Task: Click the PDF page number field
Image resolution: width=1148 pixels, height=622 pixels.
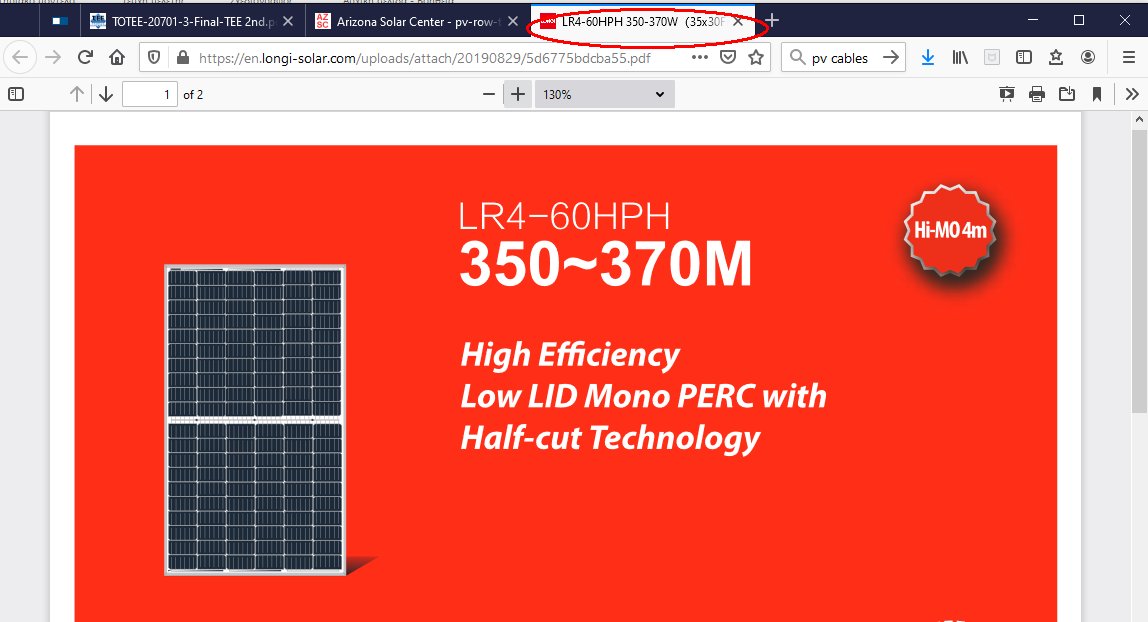Action: click(149, 94)
